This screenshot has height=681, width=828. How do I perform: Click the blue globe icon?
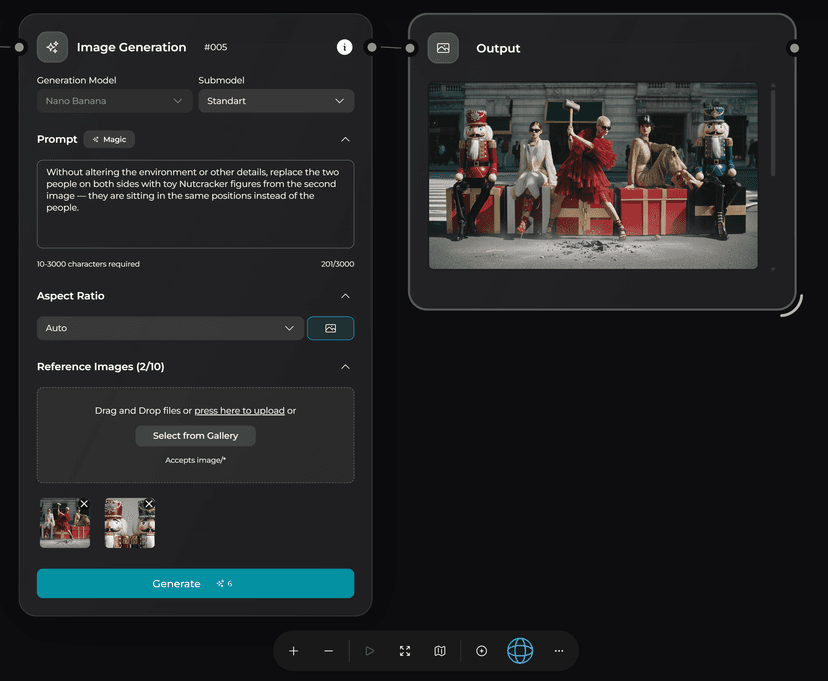520,651
